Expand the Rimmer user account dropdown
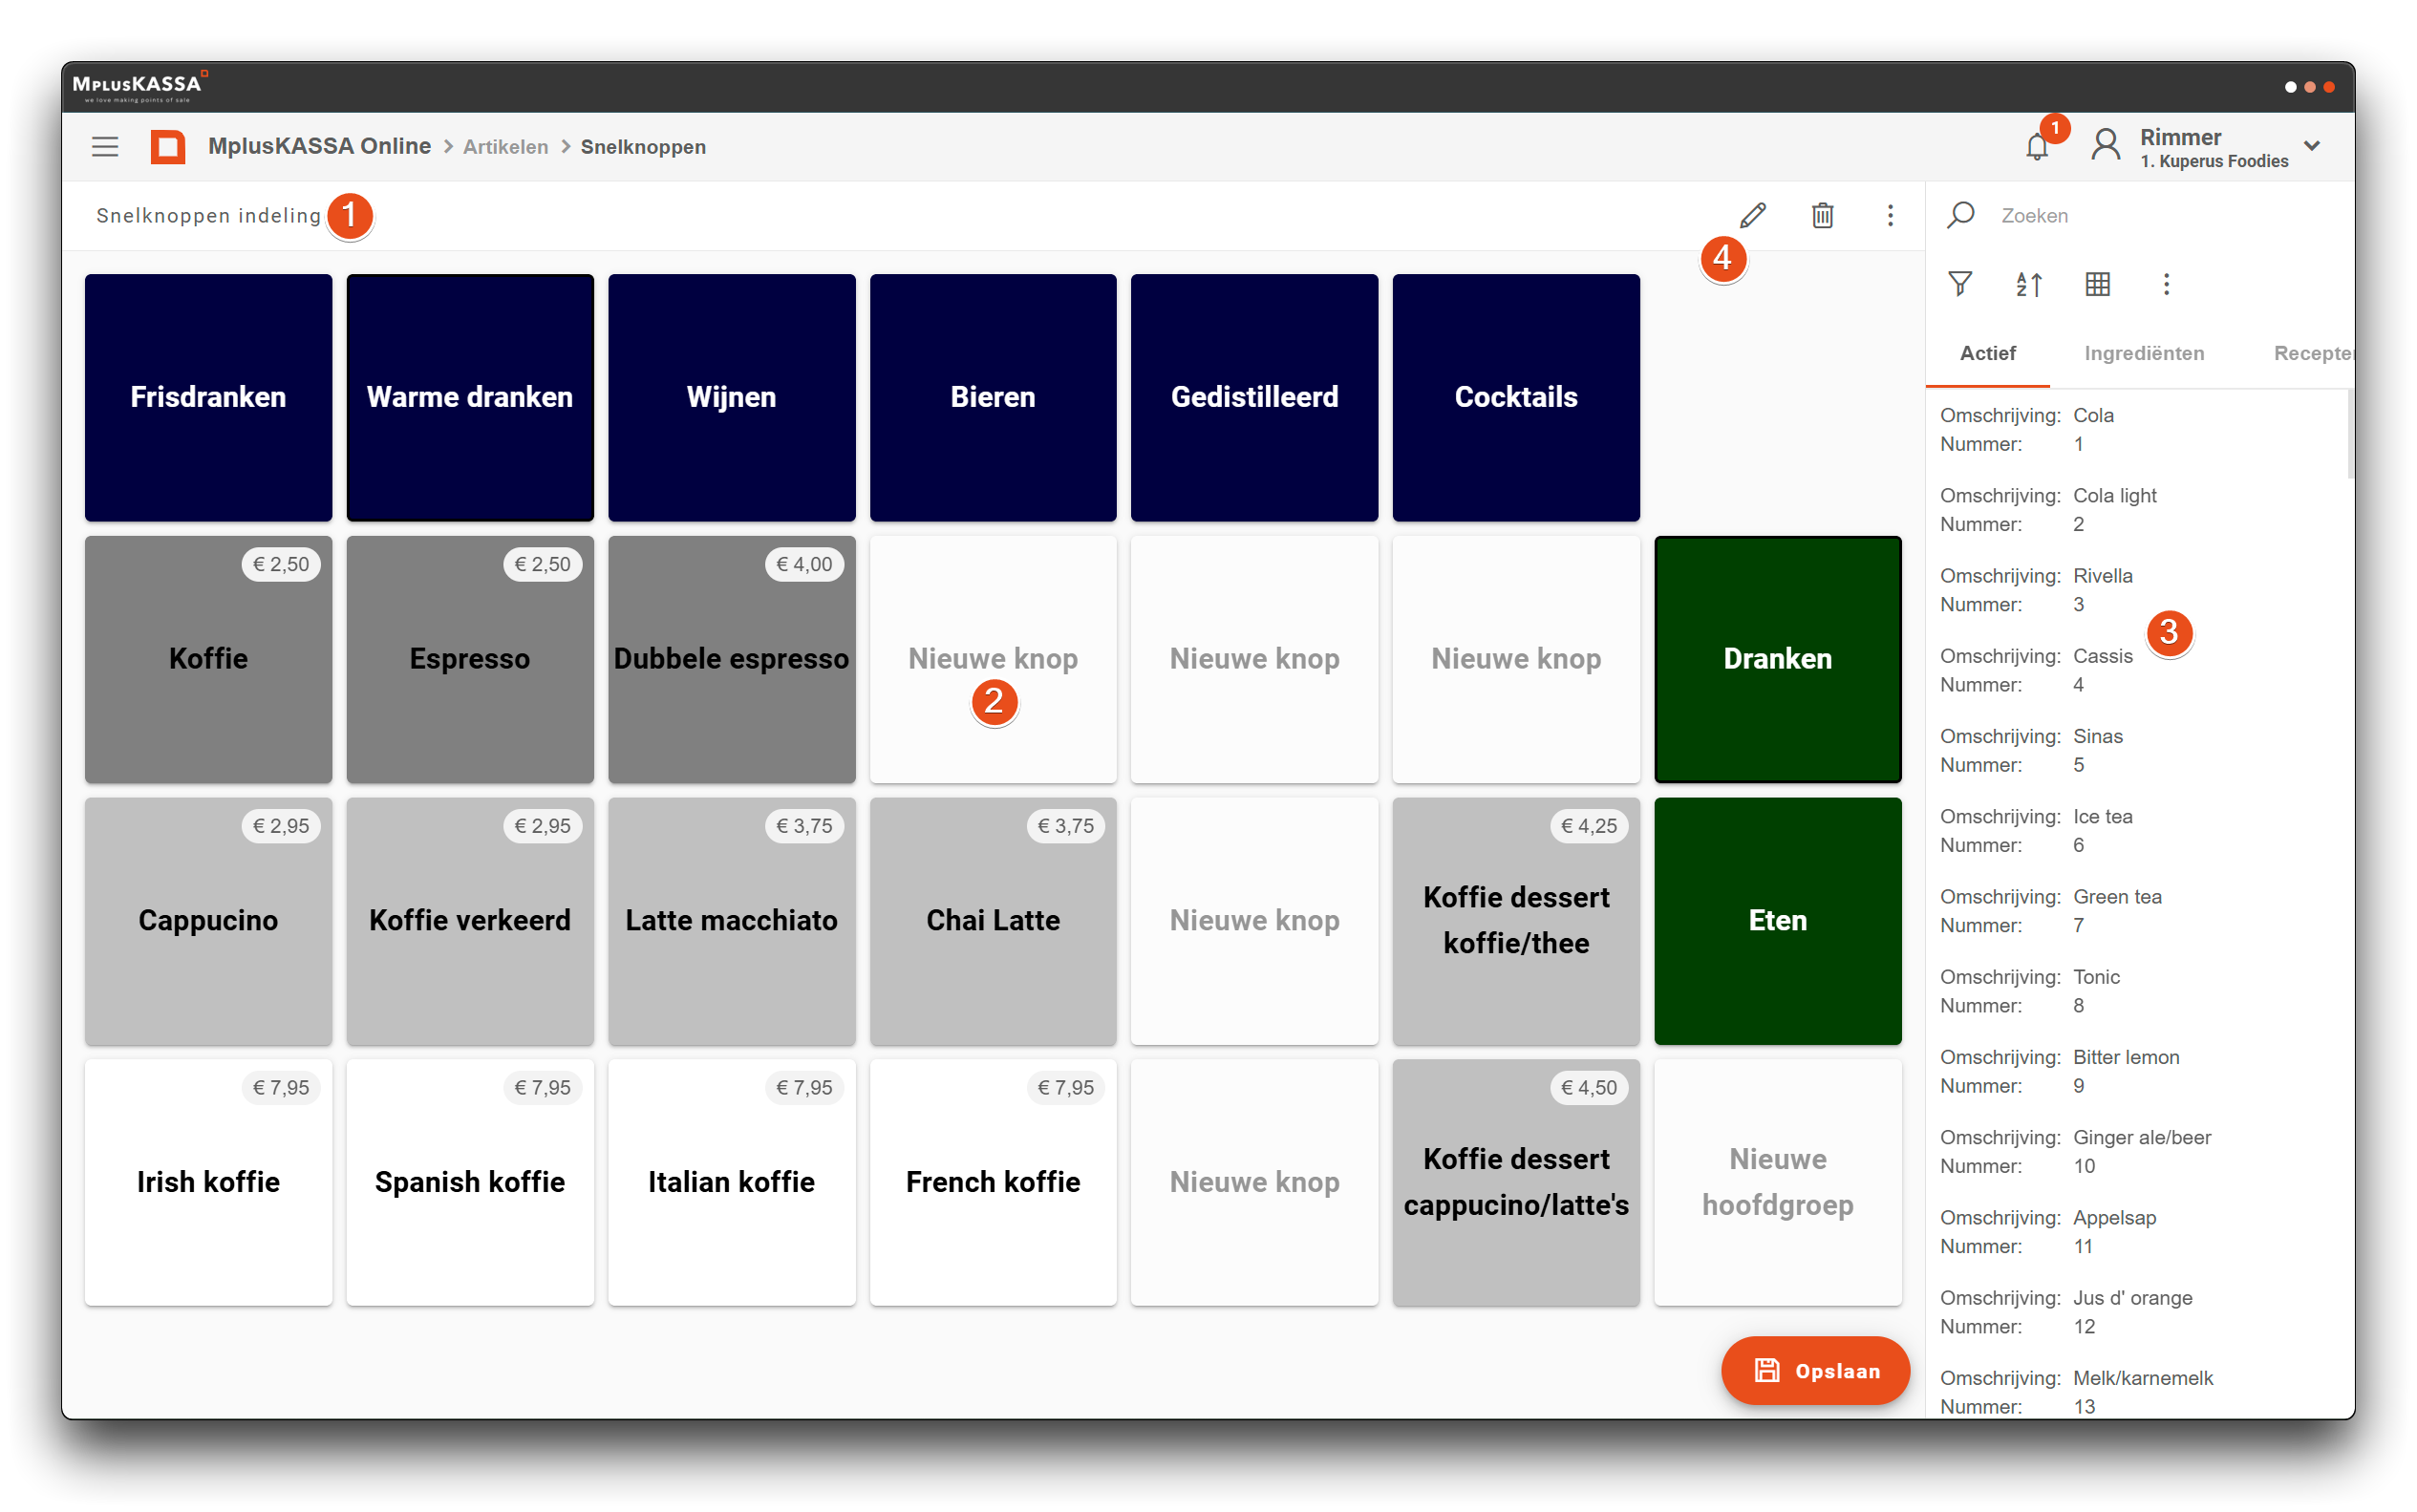The width and height of the screenshot is (2417, 1512). [x=2311, y=146]
